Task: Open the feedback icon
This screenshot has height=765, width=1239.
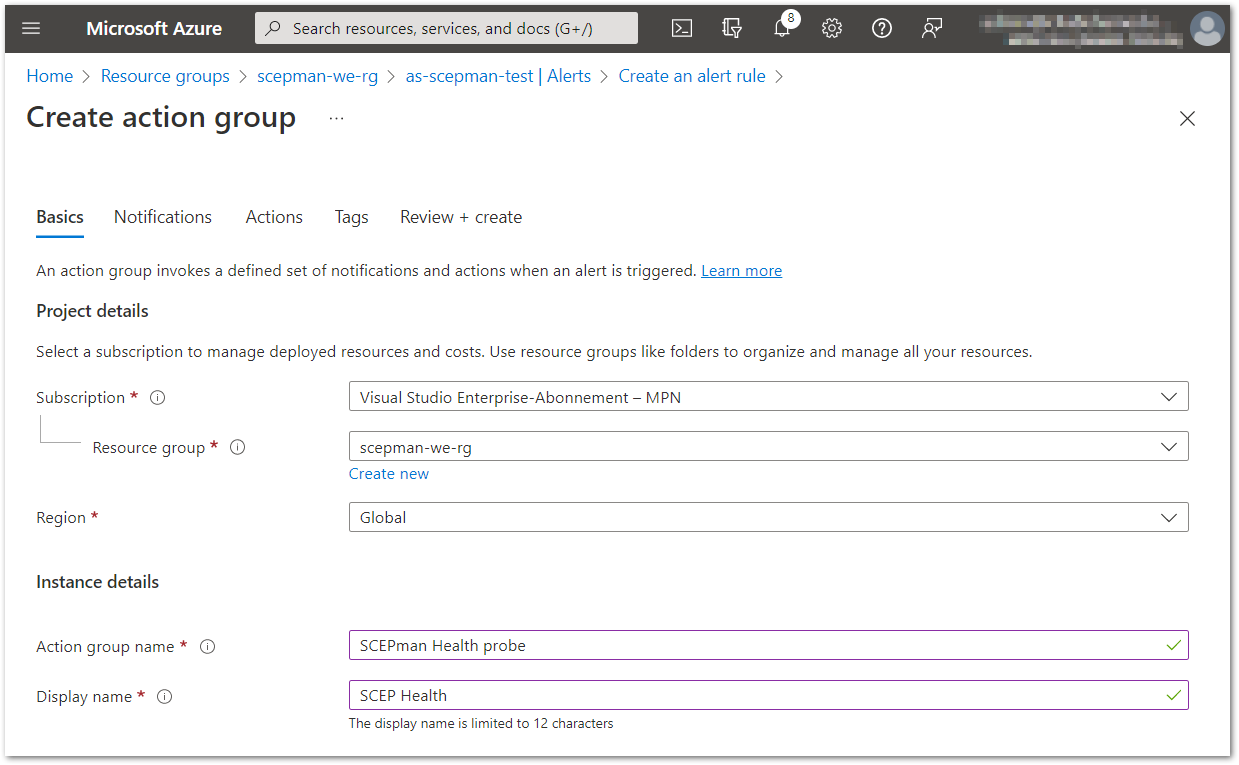Action: coord(932,28)
